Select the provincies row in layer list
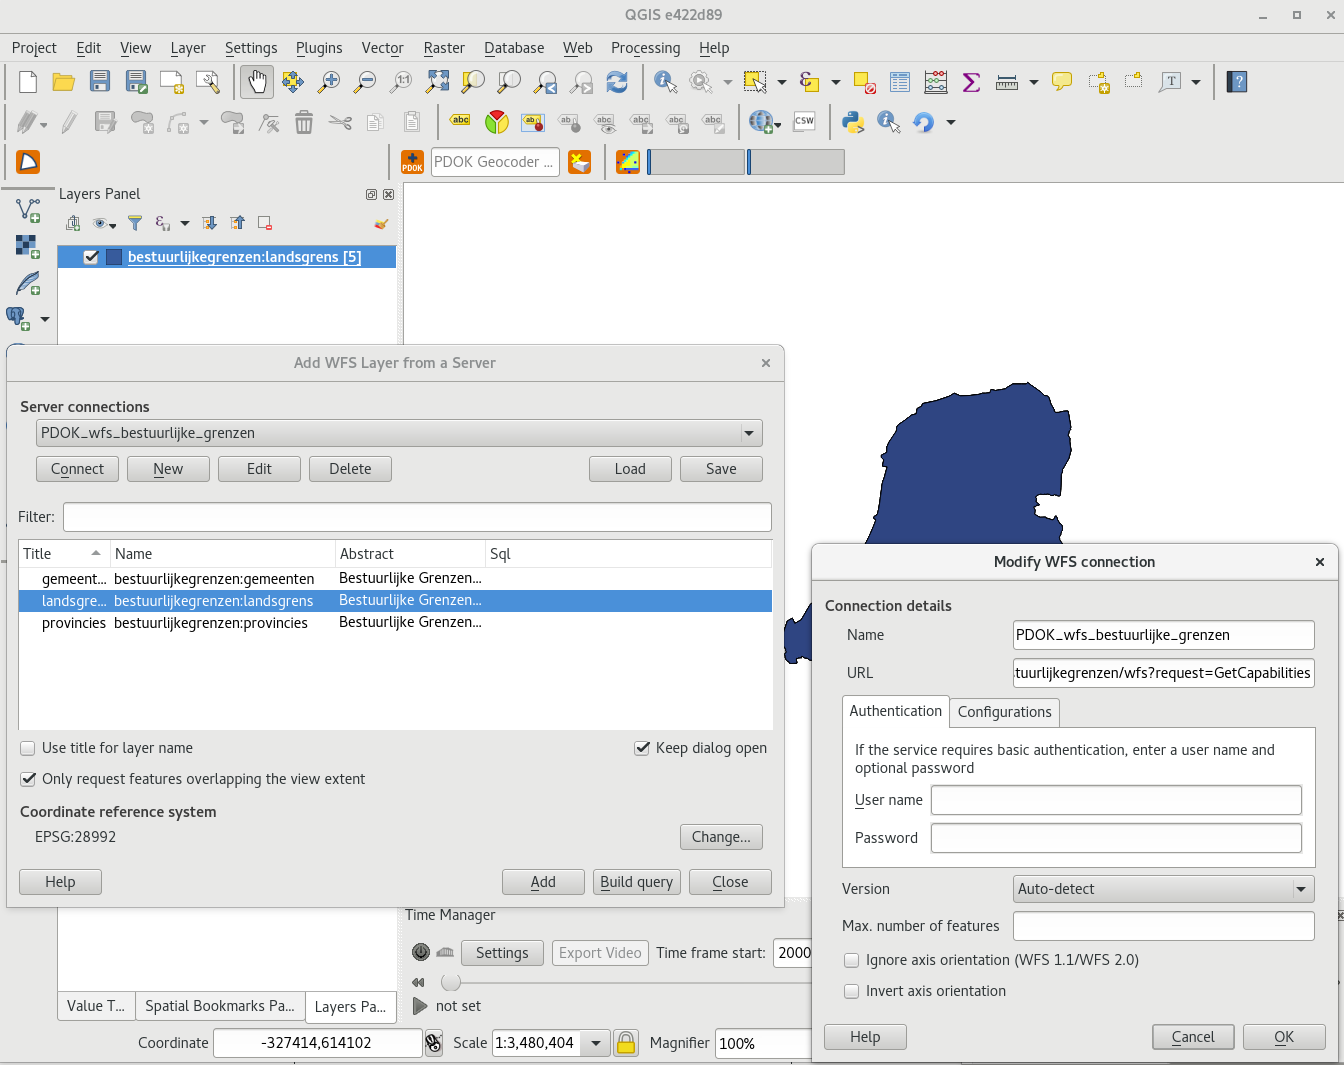This screenshot has height=1065, width=1344. coord(395,623)
